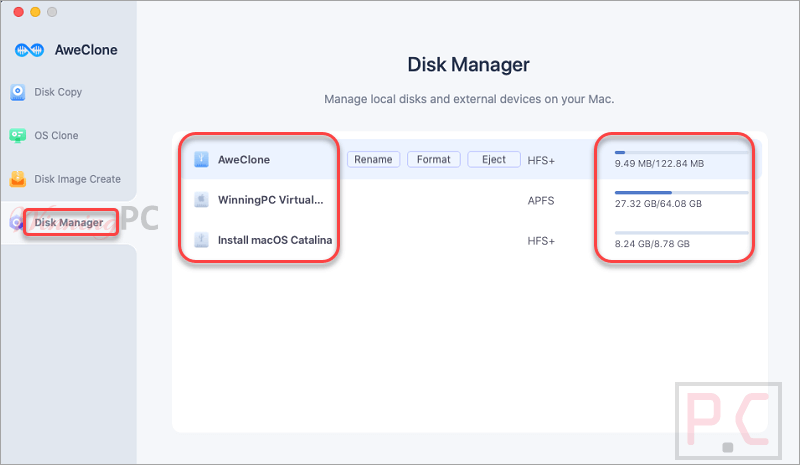Click the Disk Image Create sidebar icon
This screenshot has width=800, height=465.
click(x=18, y=179)
